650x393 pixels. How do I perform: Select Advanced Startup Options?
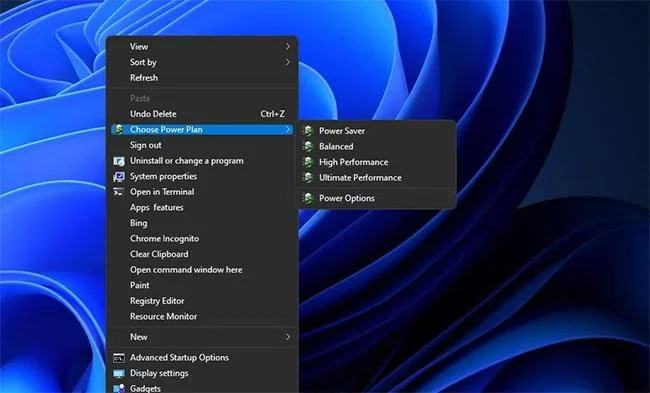click(202, 357)
